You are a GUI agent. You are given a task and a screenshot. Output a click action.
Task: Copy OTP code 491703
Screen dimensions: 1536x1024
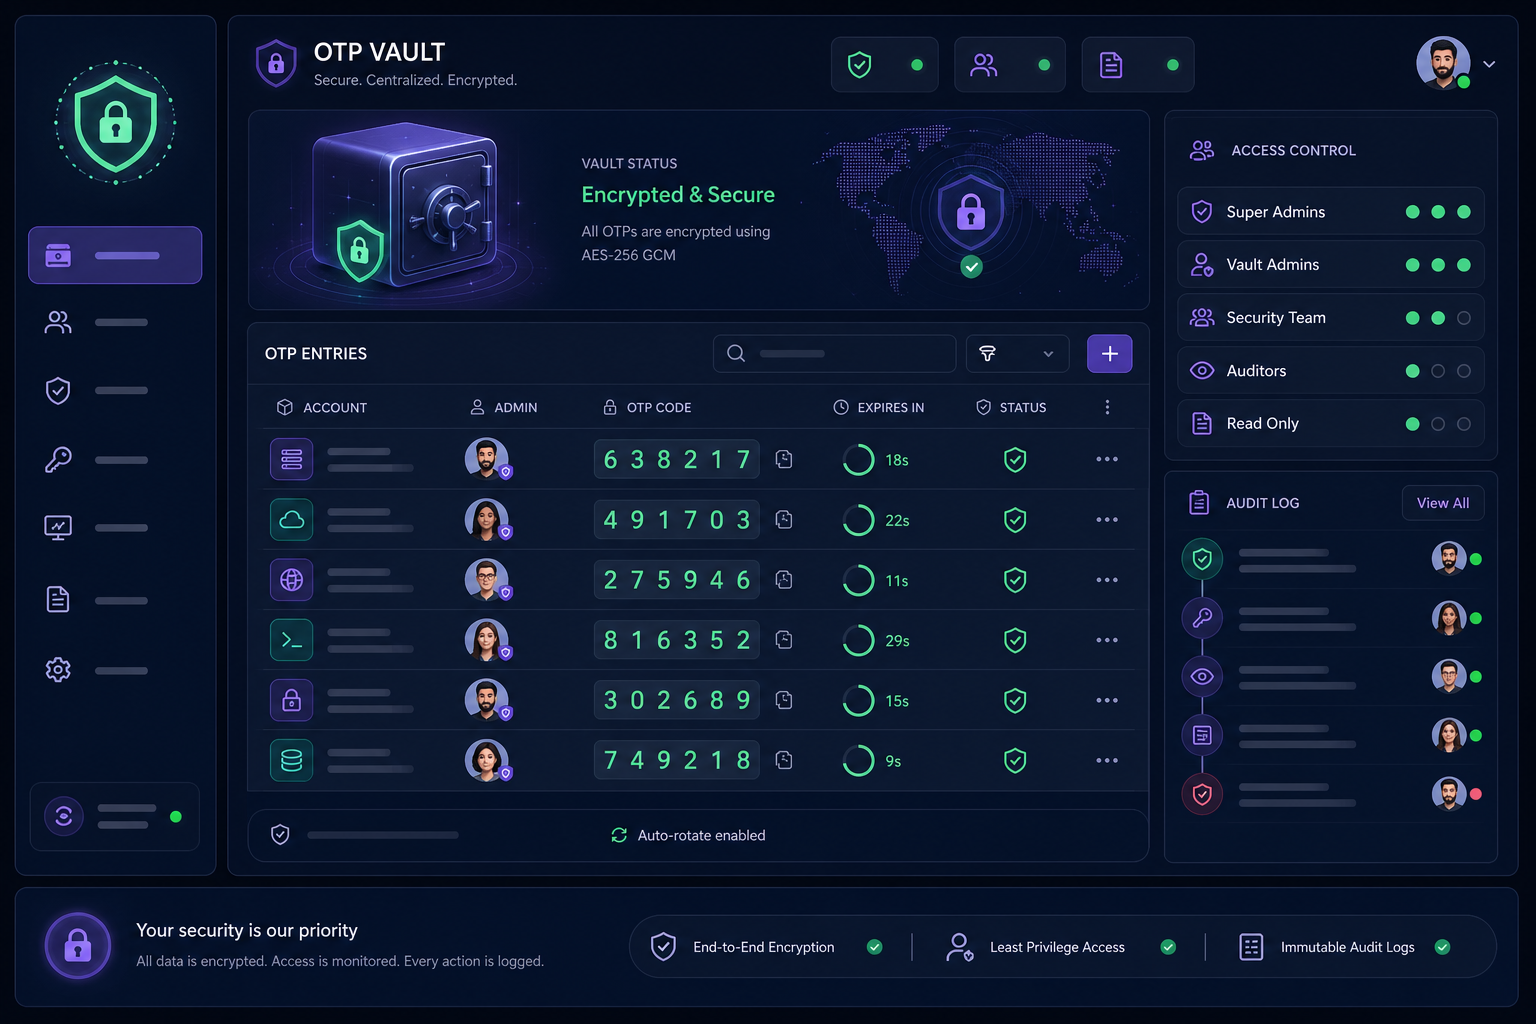click(784, 520)
